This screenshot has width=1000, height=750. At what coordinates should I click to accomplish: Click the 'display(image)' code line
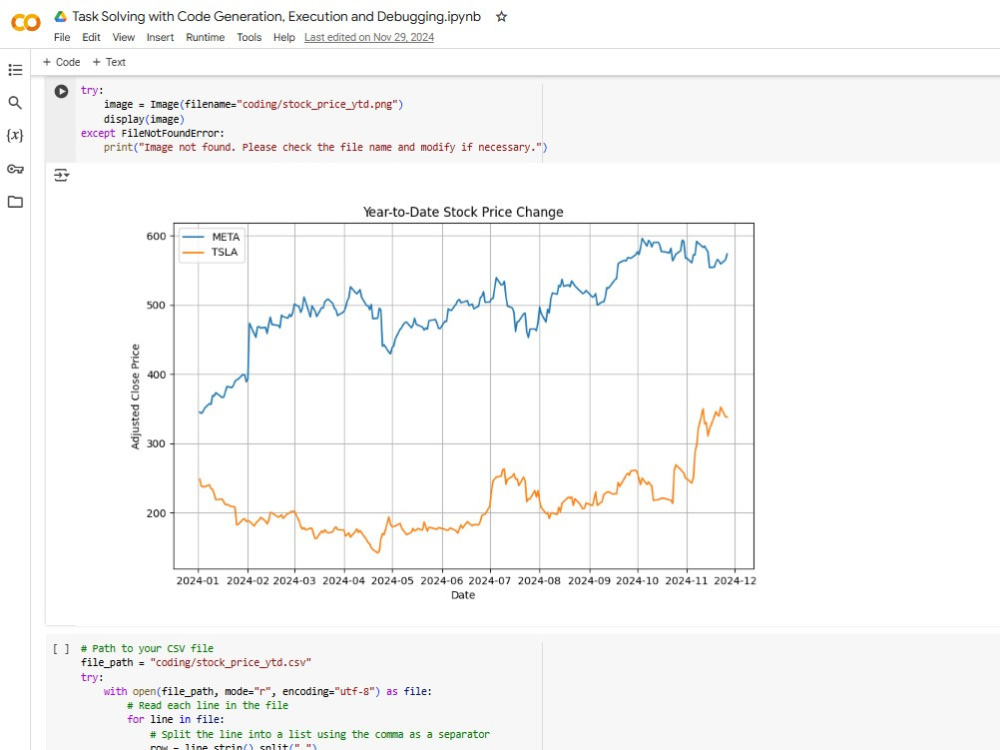[x=144, y=119]
